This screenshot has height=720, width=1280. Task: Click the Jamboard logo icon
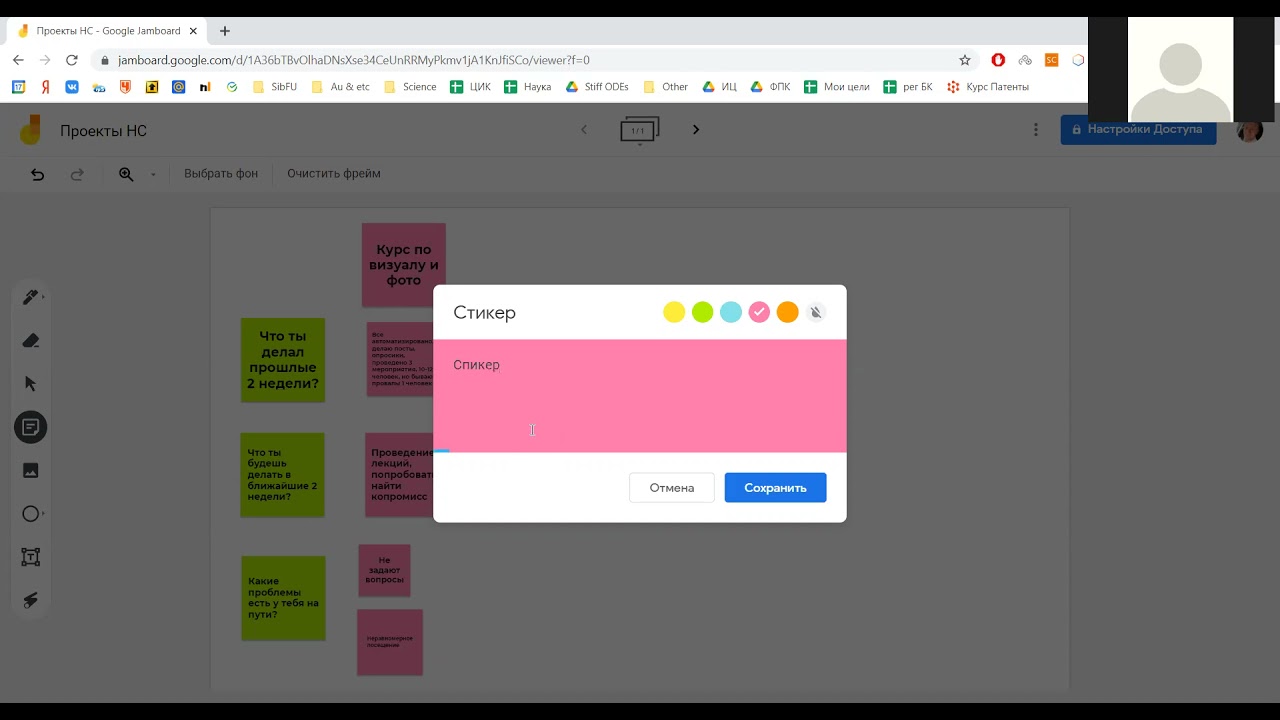click(31, 130)
